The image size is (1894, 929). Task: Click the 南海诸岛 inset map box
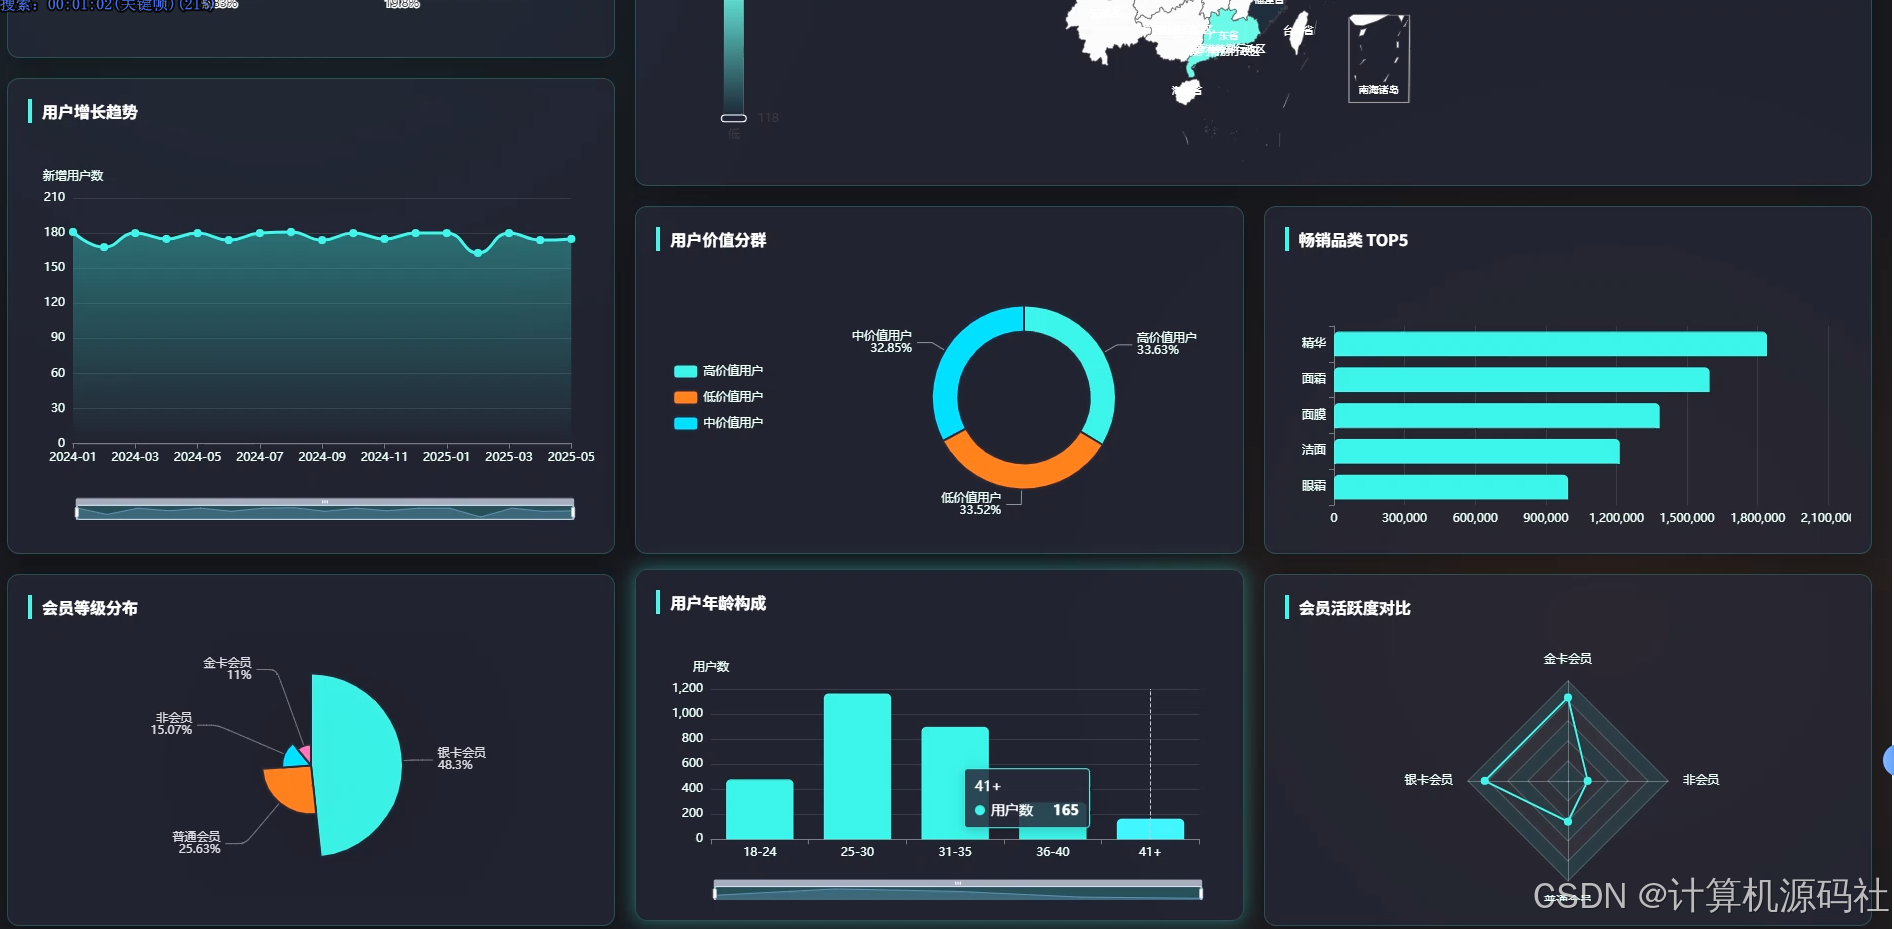pos(1379,58)
